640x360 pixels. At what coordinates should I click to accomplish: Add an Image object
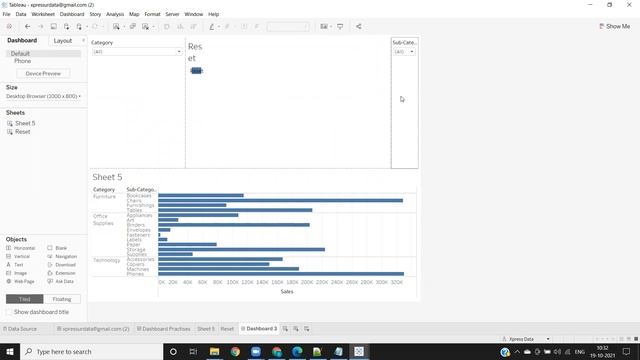coord(16,273)
